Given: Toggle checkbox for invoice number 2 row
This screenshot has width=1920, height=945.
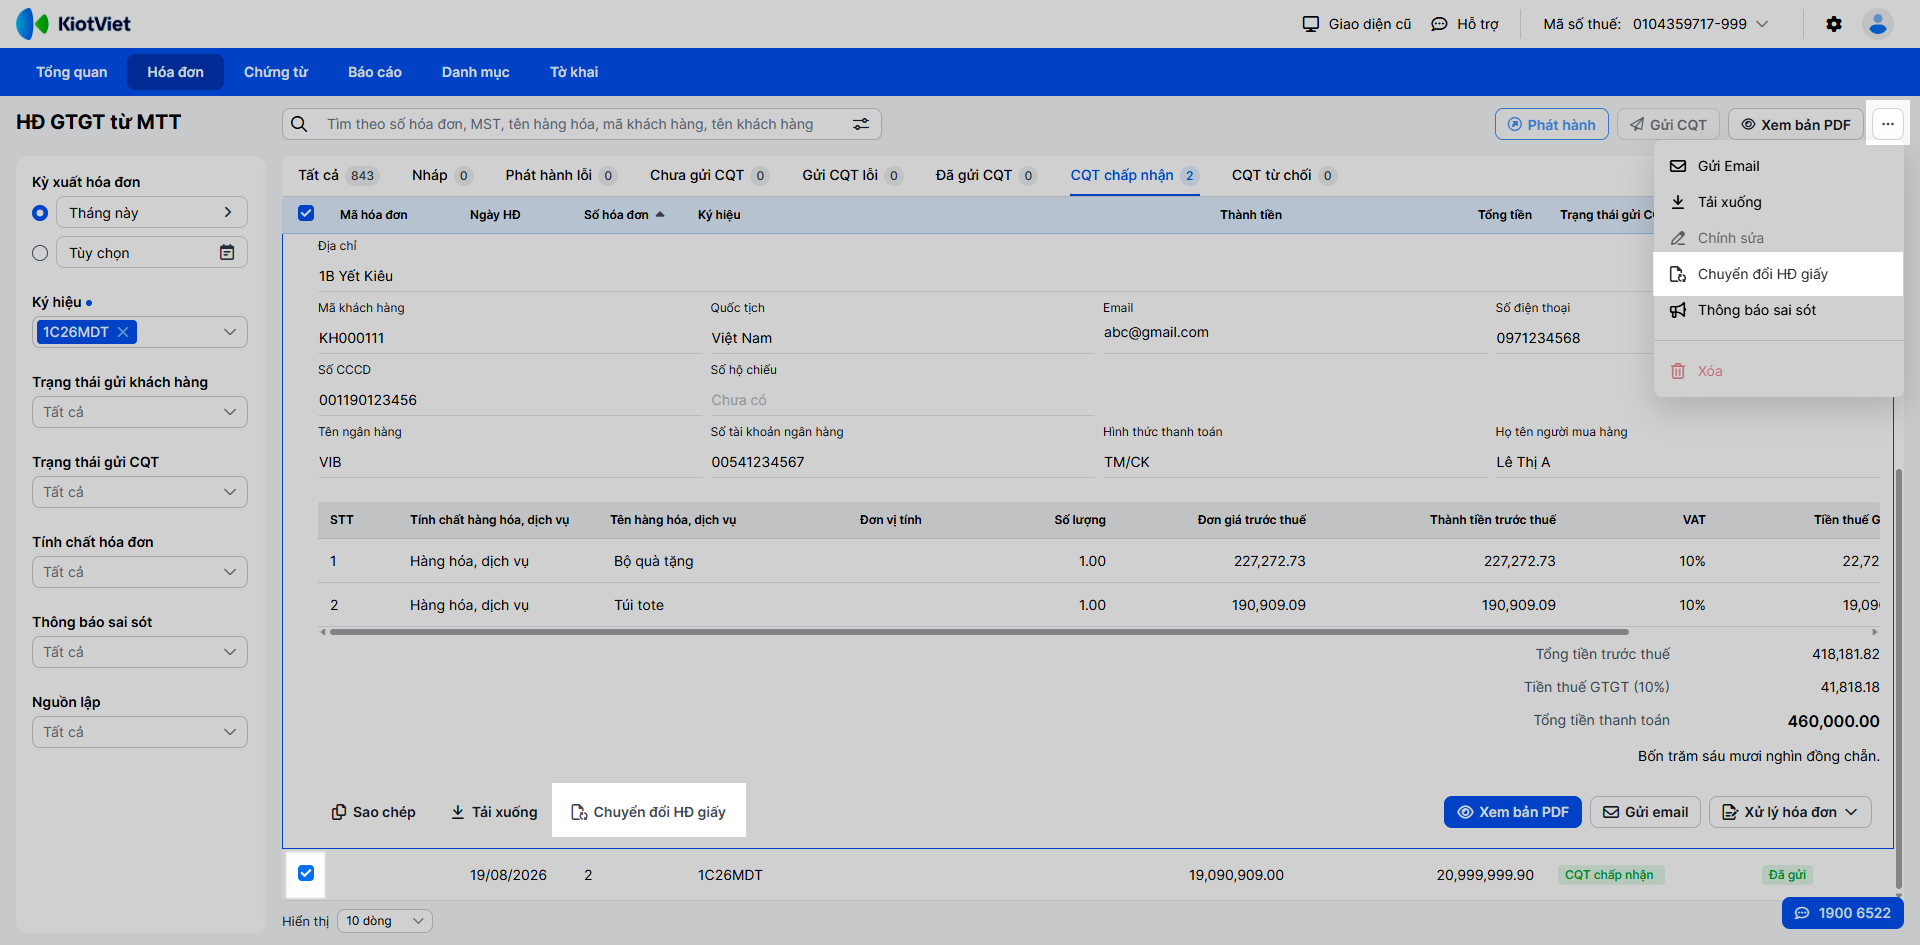Looking at the screenshot, I should [306, 873].
